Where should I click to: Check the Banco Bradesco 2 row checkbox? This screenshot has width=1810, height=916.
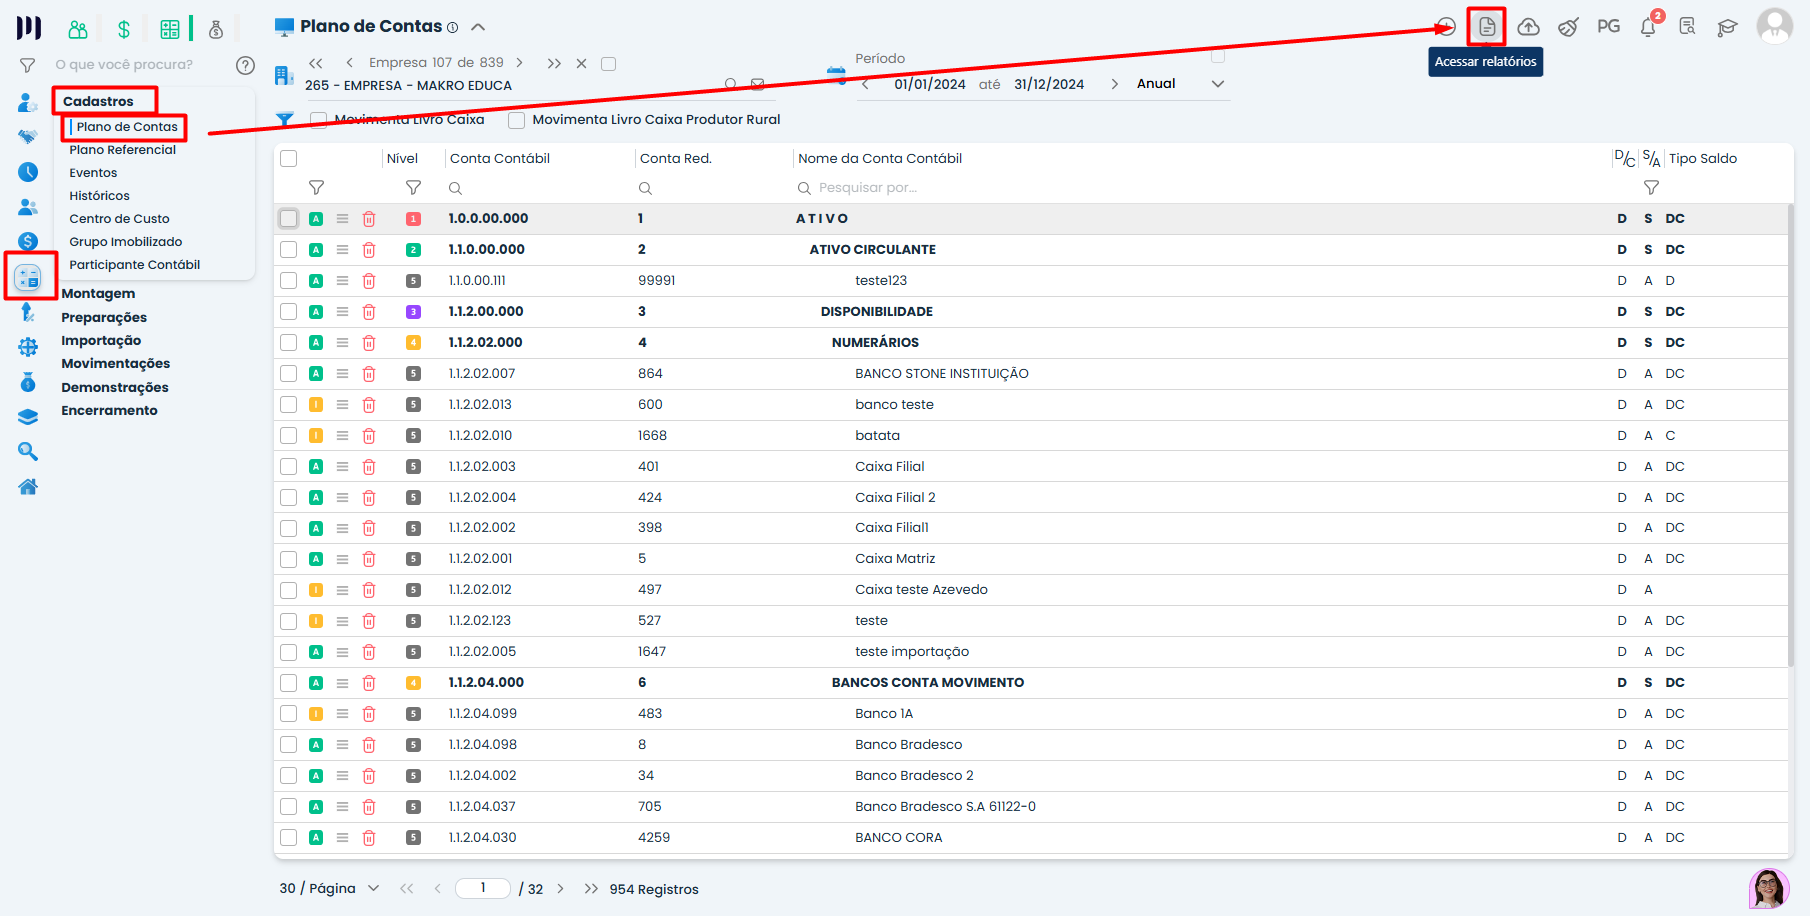tap(289, 776)
